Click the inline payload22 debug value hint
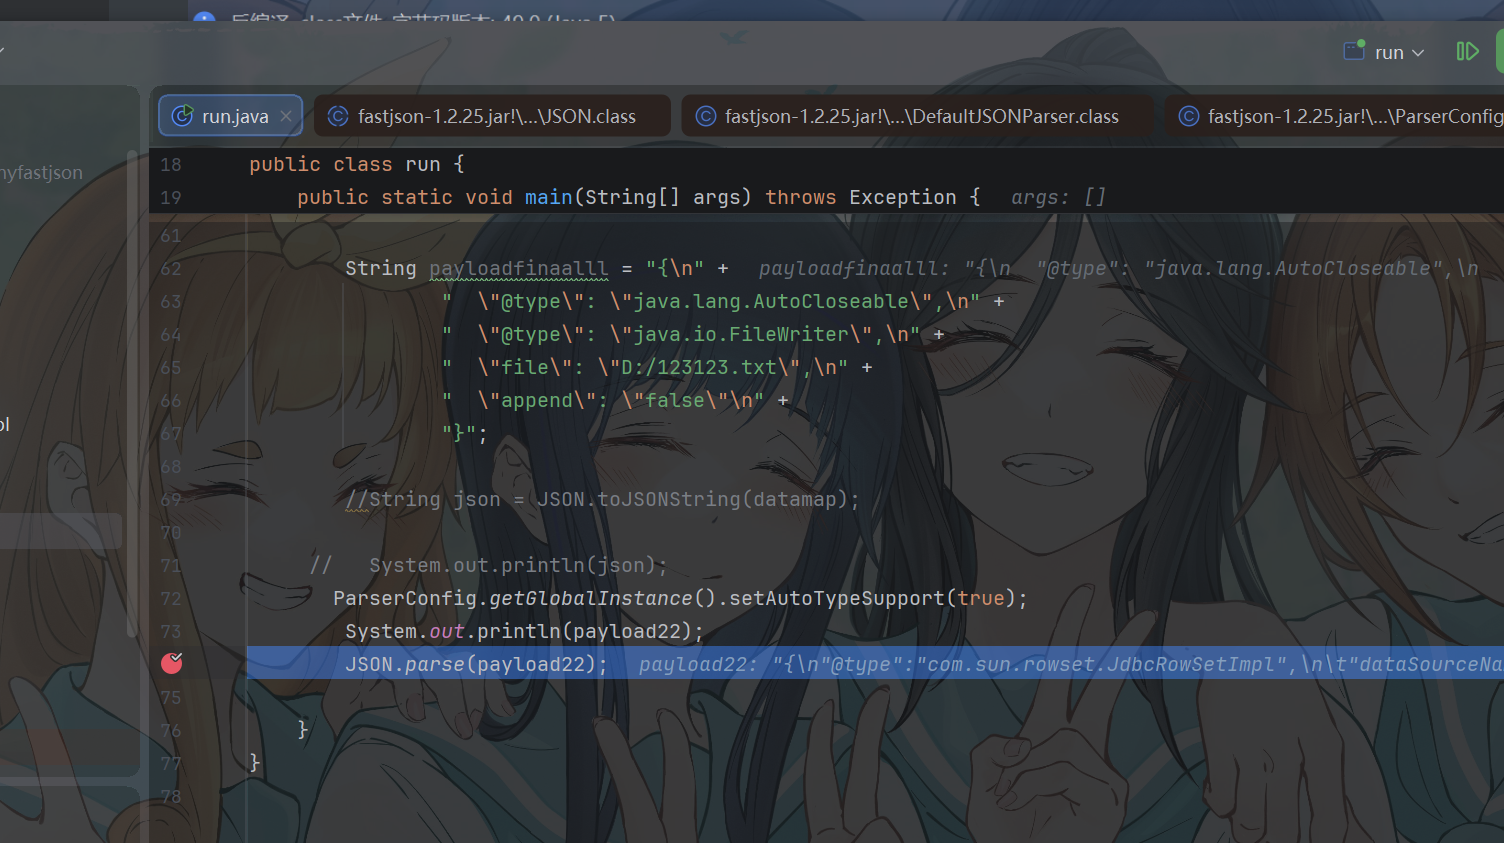The width and height of the screenshot is (1504, 843). 1070,664
